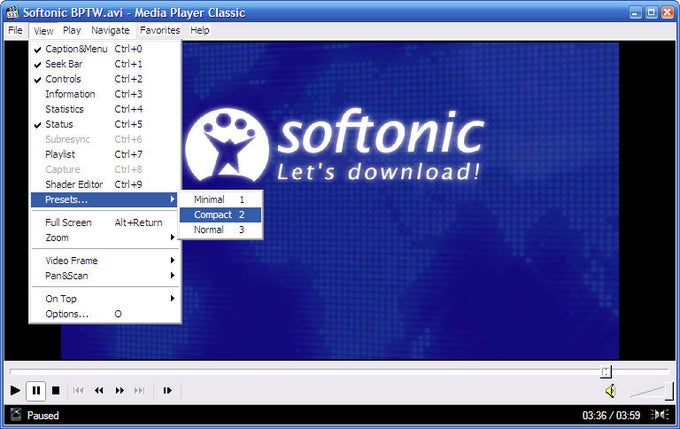The image size is (680, 429).
Task: Click the seek bar thumb
Action: [x=606, y=371]
